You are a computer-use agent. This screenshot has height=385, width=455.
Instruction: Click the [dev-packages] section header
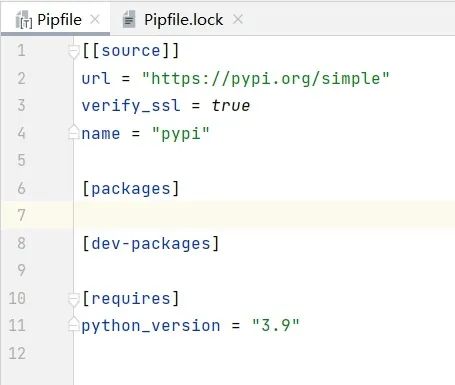151,244
